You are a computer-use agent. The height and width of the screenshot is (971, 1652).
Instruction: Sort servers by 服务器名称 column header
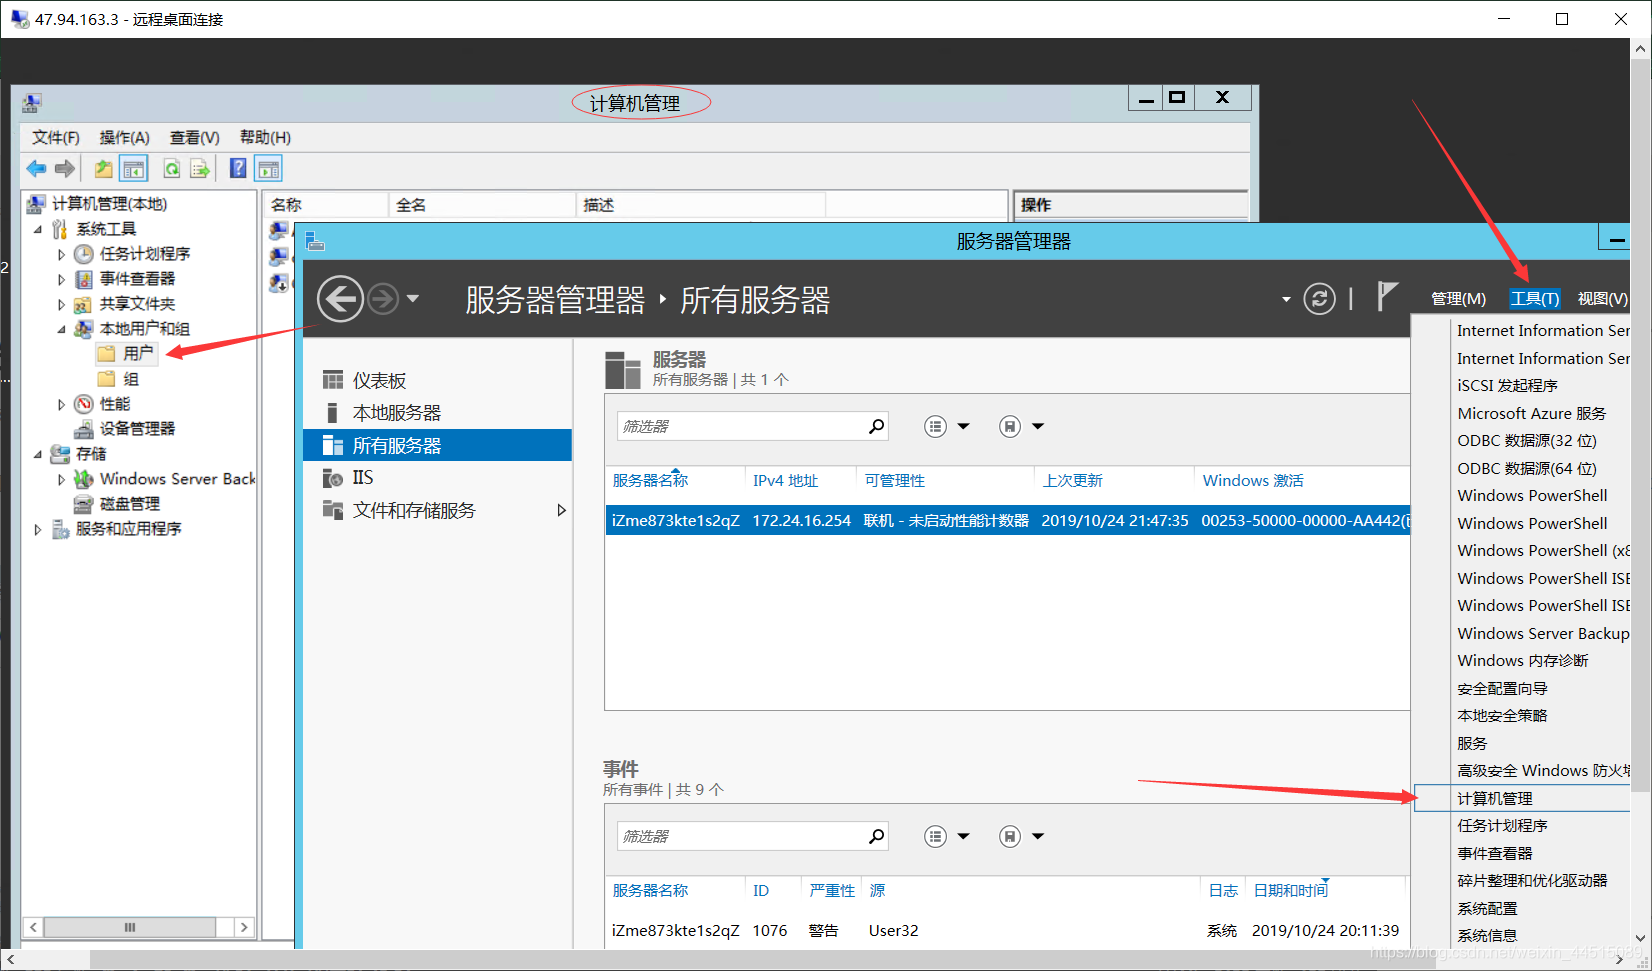650,481
